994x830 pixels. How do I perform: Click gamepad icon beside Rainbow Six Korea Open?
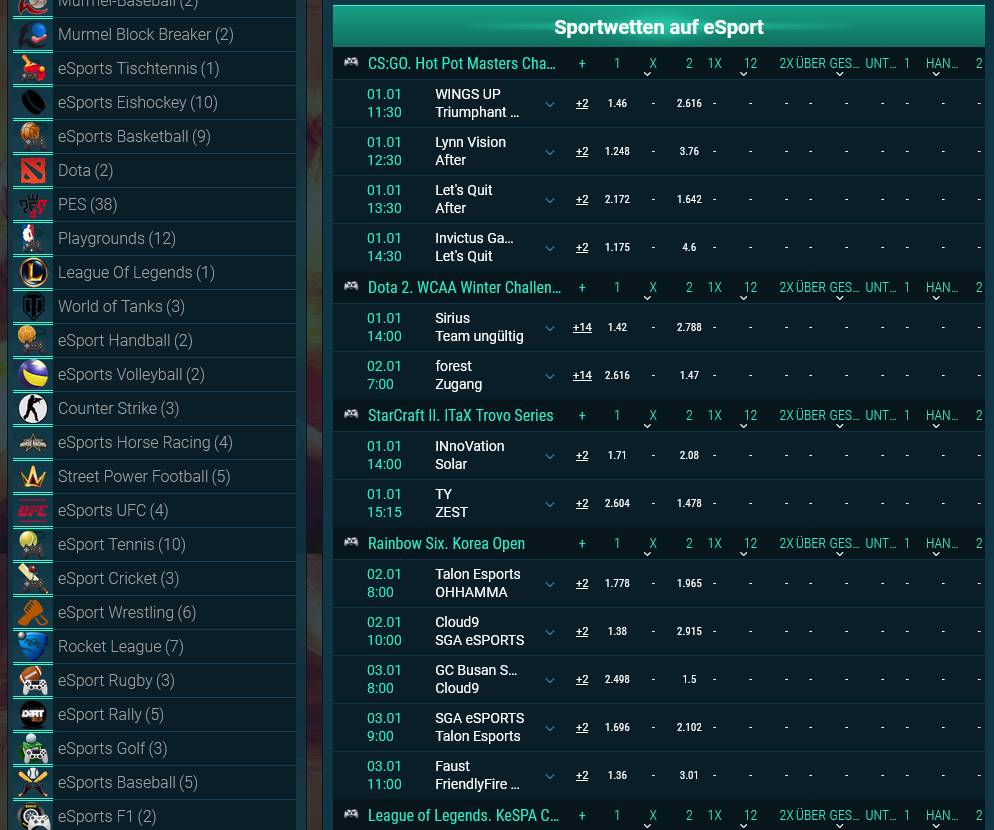[351, 543]
